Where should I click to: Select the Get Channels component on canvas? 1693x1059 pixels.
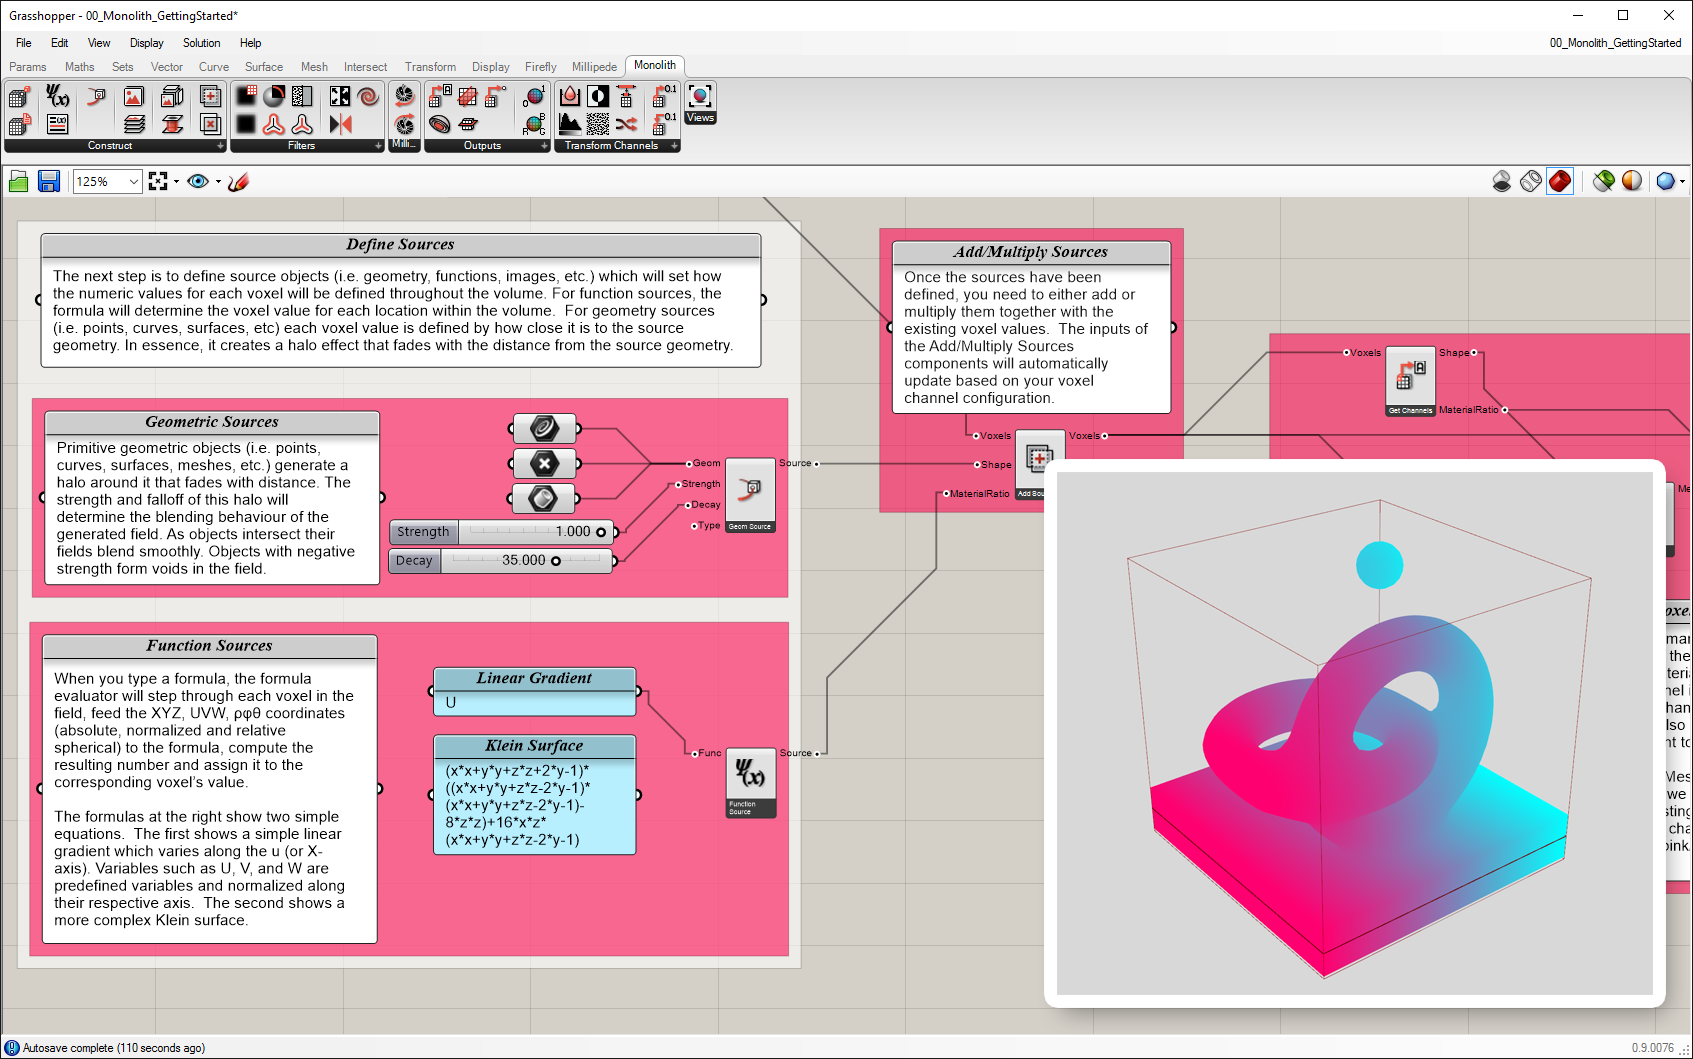1410,382
